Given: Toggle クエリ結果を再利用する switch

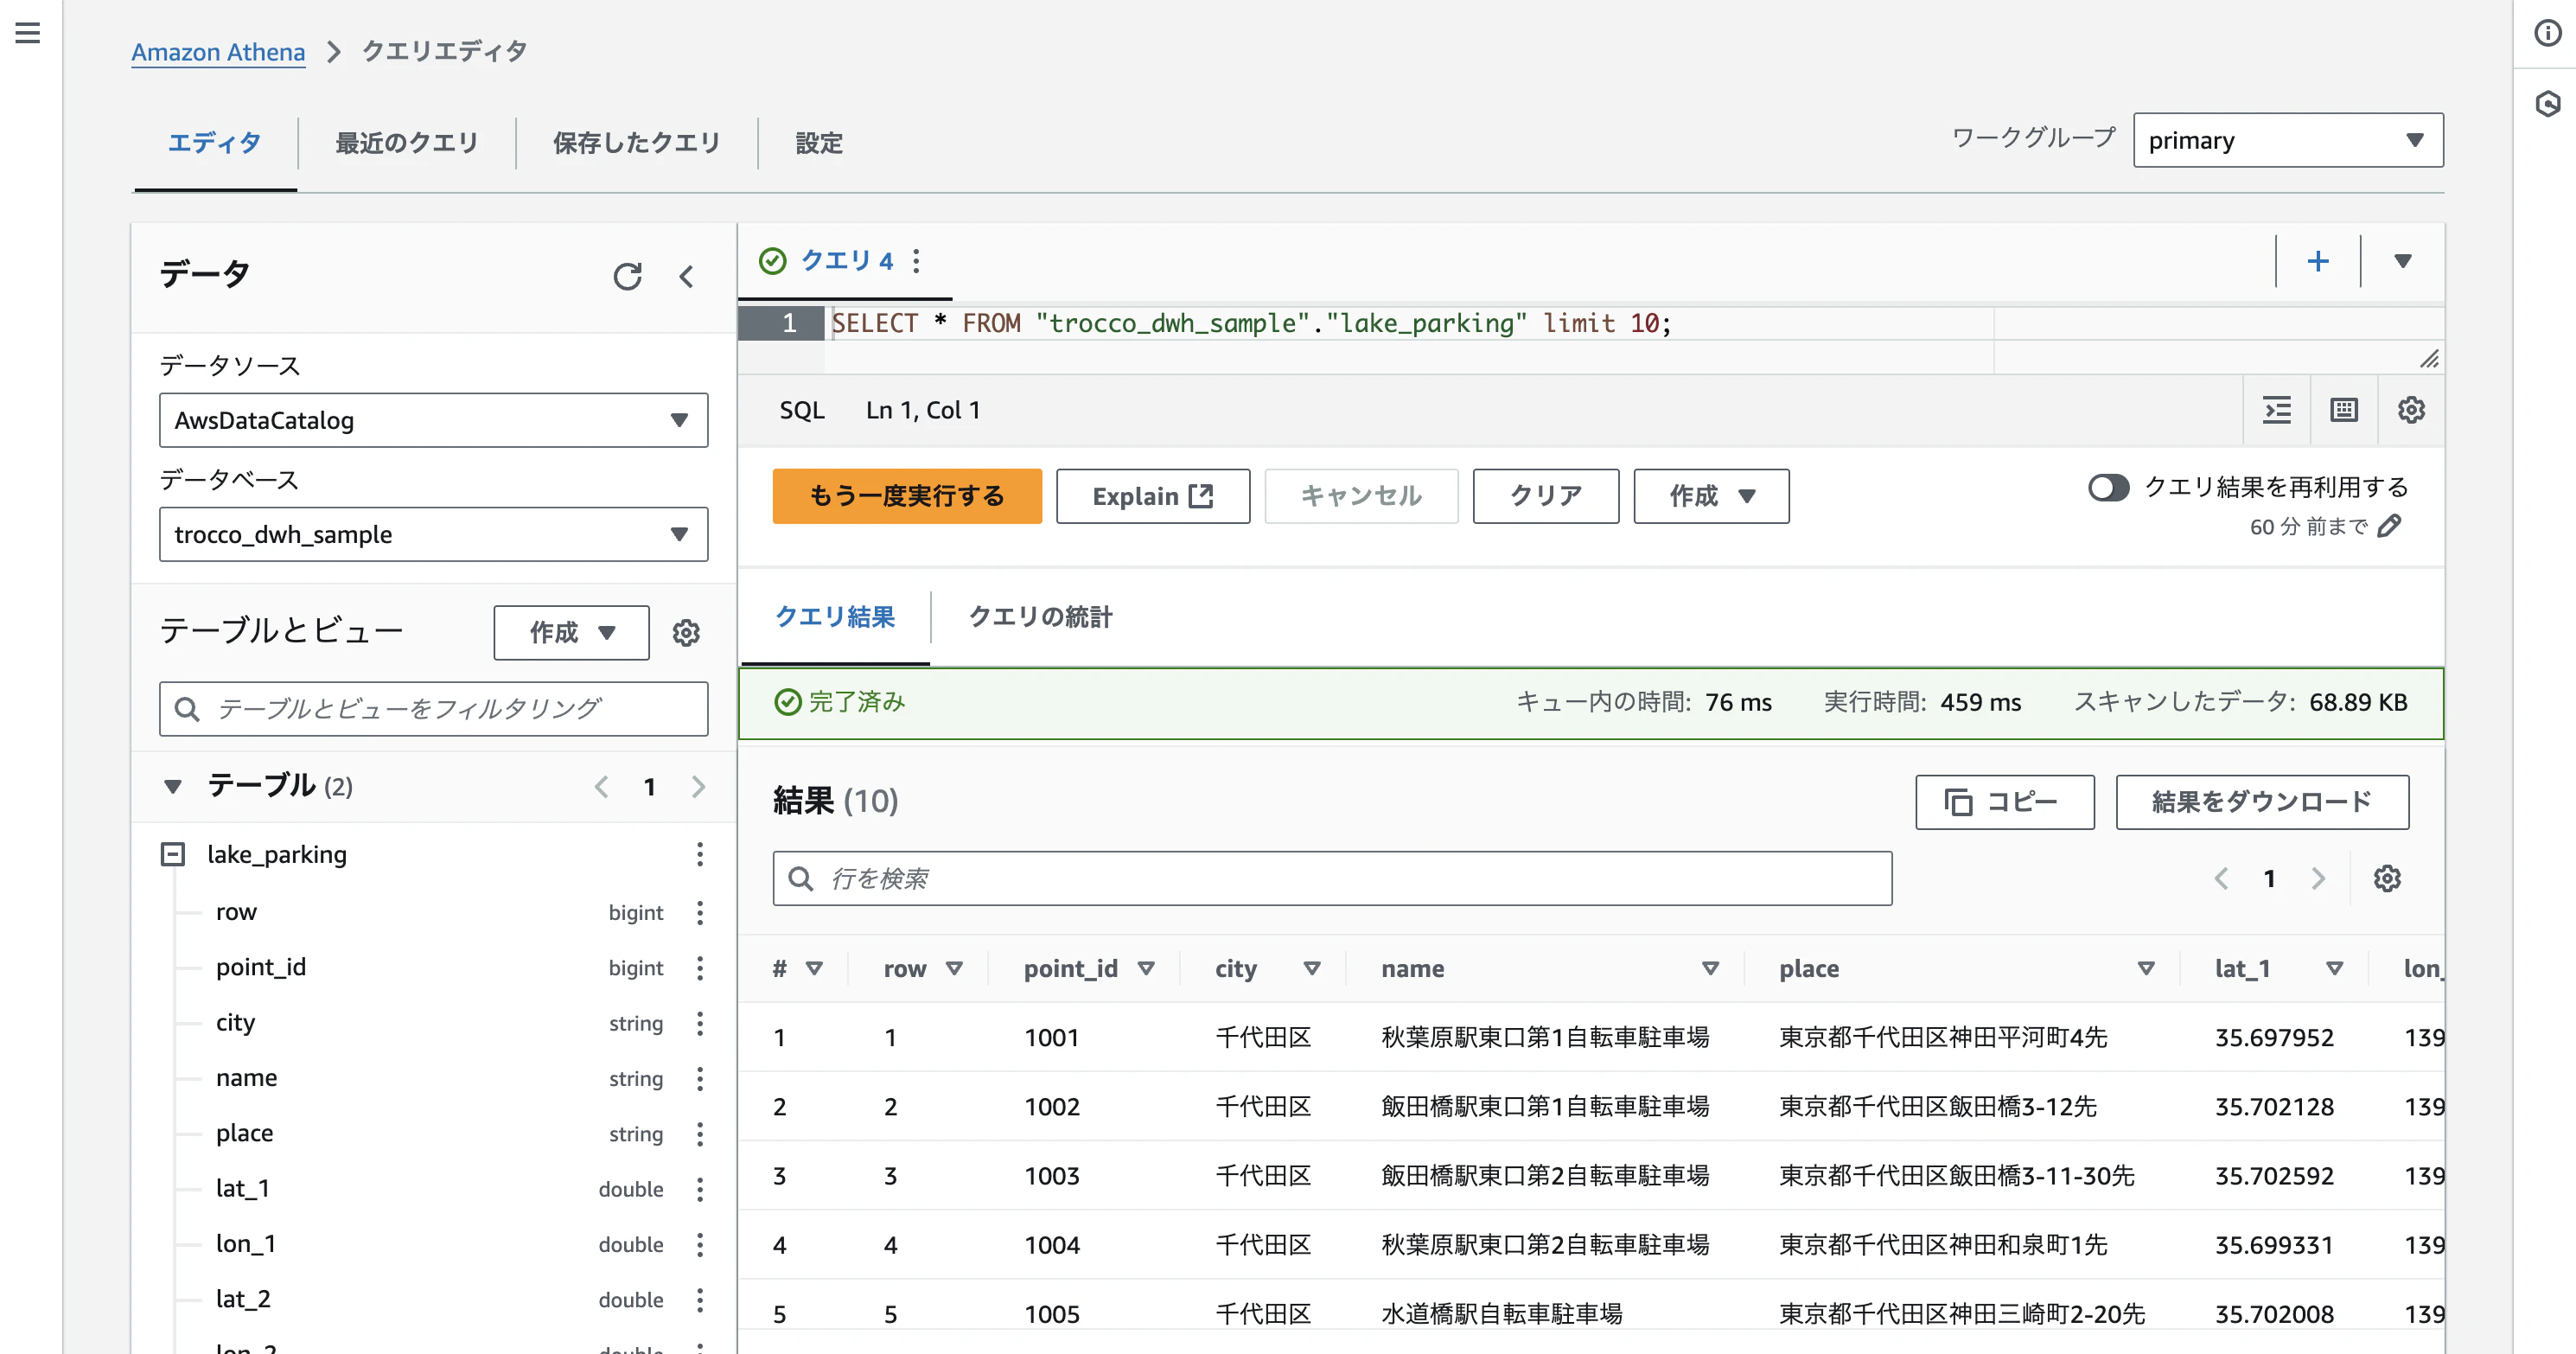Looking at the screenshot, I should [x=2109, y=488].
